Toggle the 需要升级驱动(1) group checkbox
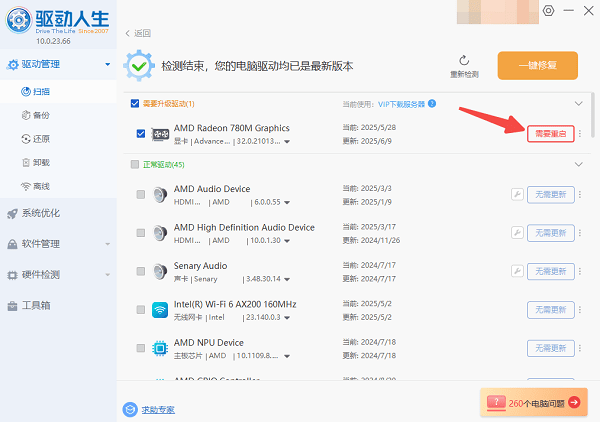Image resolution: width=600 pixels, height=422 pixels. (x=135, y=103)
